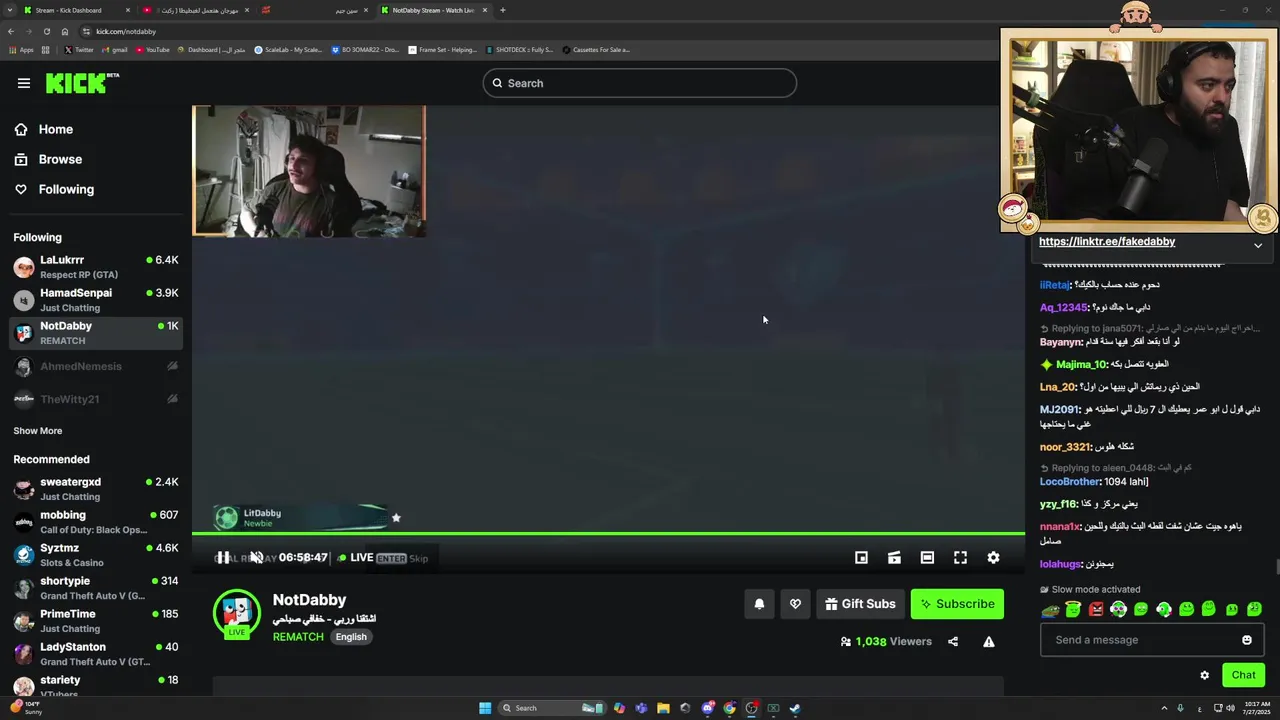Insert the headphones emote with glasses
This screenshot has height=720, width=1280.
(1118, 609)
